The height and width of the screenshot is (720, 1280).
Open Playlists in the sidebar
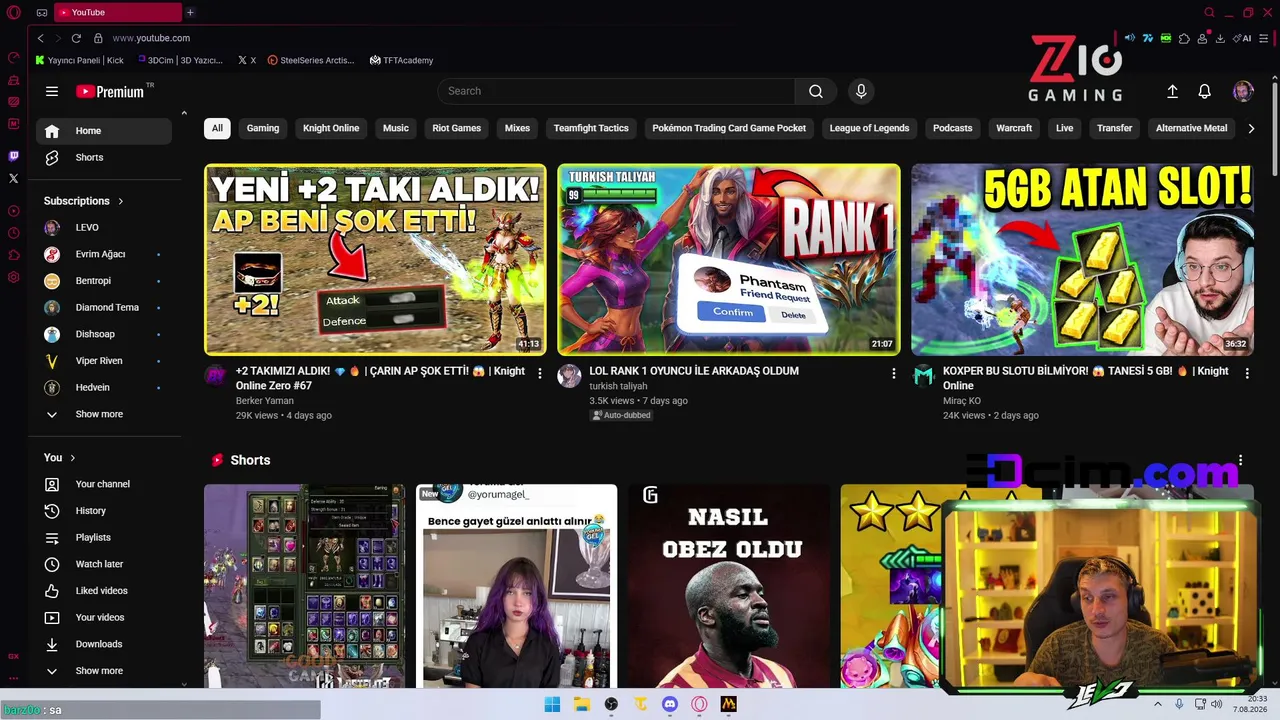point(104,537)
